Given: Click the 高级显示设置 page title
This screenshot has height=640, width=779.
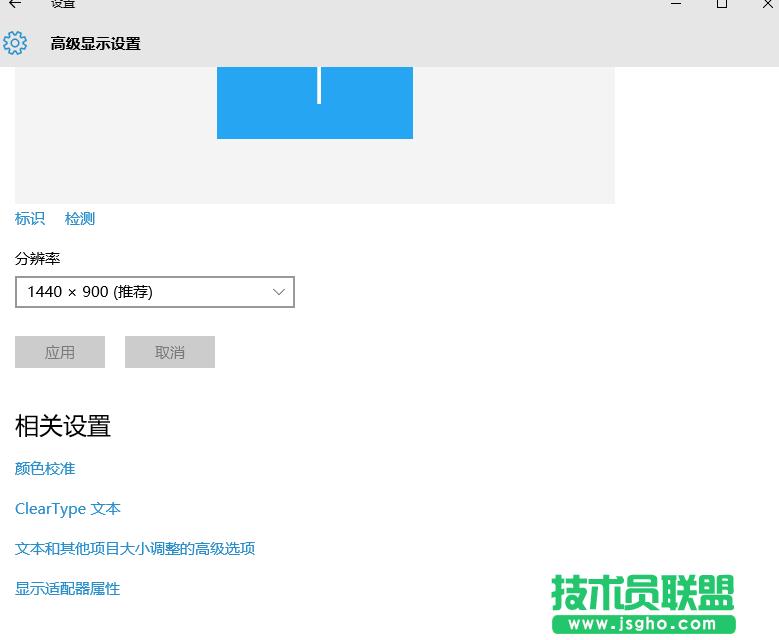Looking at the screenshot, I should click(x=95, y=44).
